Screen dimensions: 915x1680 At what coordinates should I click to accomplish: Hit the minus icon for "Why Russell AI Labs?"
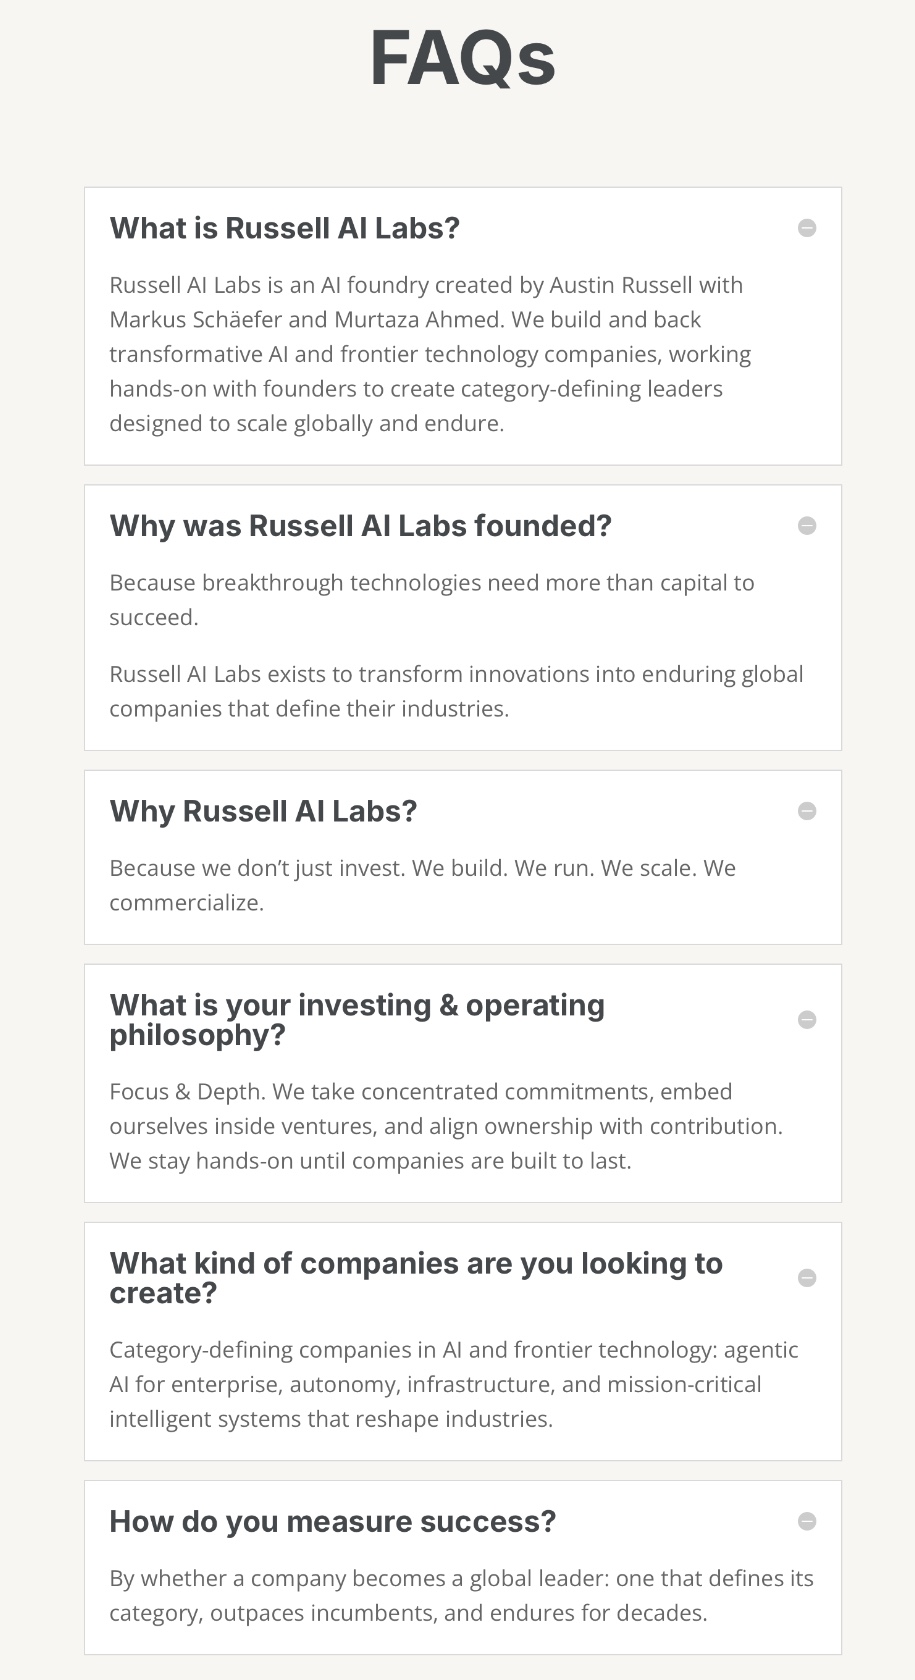click(807, 811)
